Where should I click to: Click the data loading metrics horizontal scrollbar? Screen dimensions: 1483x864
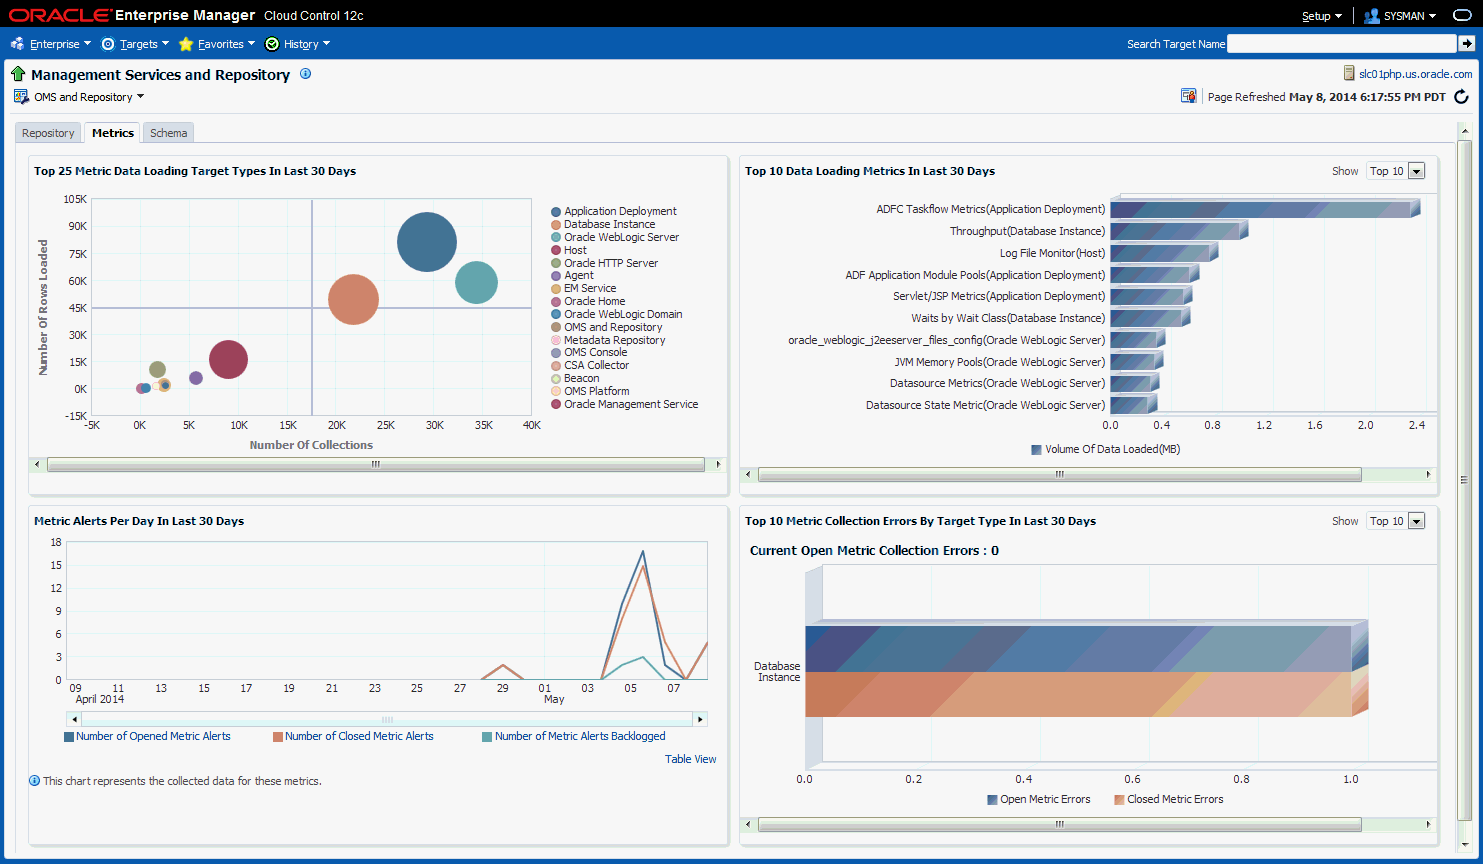(1059, 475)
